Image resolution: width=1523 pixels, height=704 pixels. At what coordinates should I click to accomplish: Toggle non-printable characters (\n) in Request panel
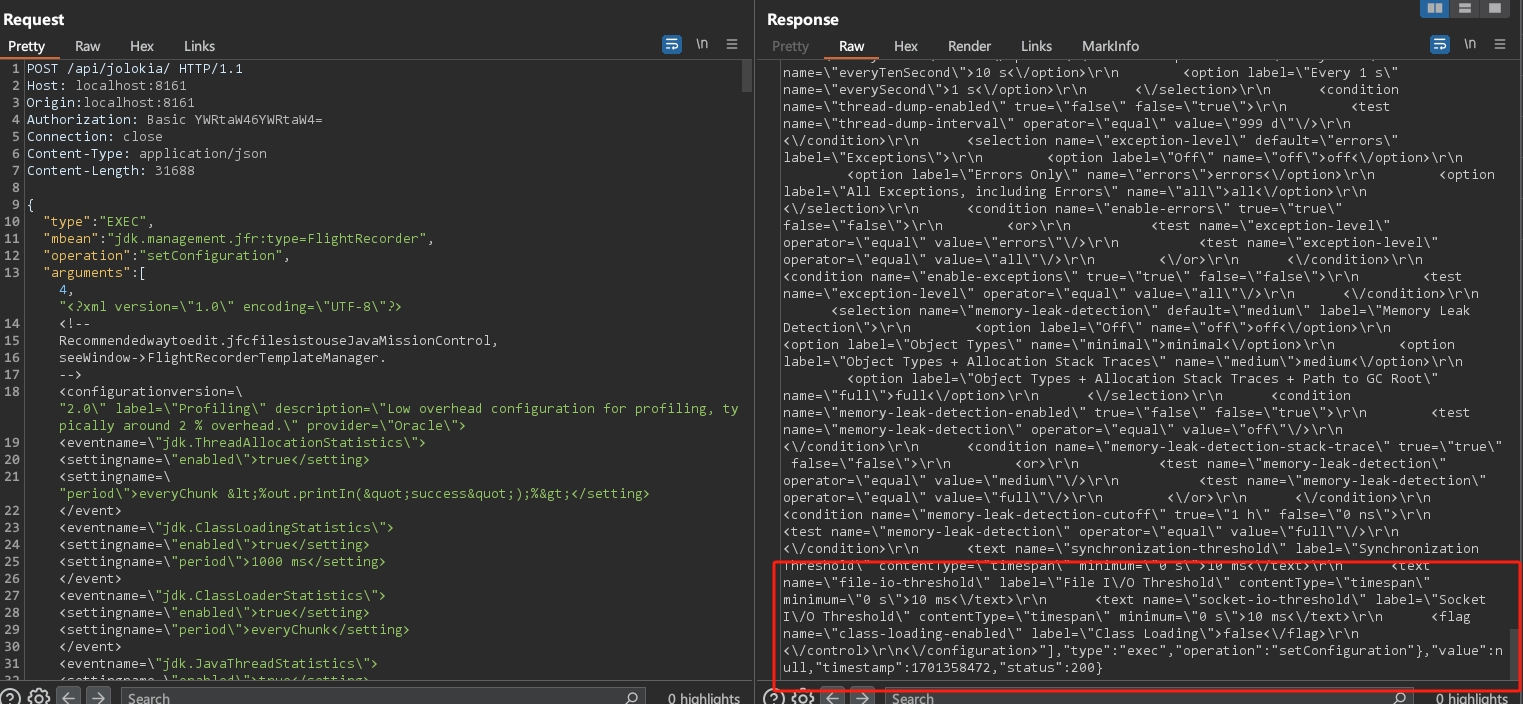click(x=703, y=45)
